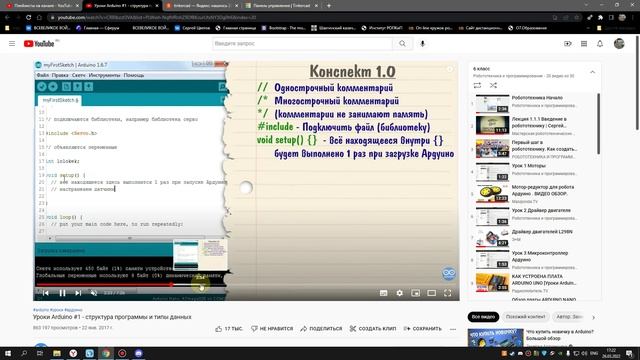Click the video watermark channel logo
The image size is (640, 360).
coord(449,273)
